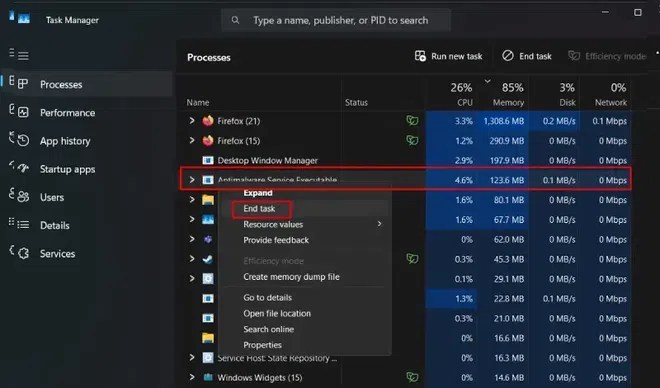Open the Resource values submenu arrow
This screenshot has height=388, width=660.
(x=379, y=224)
